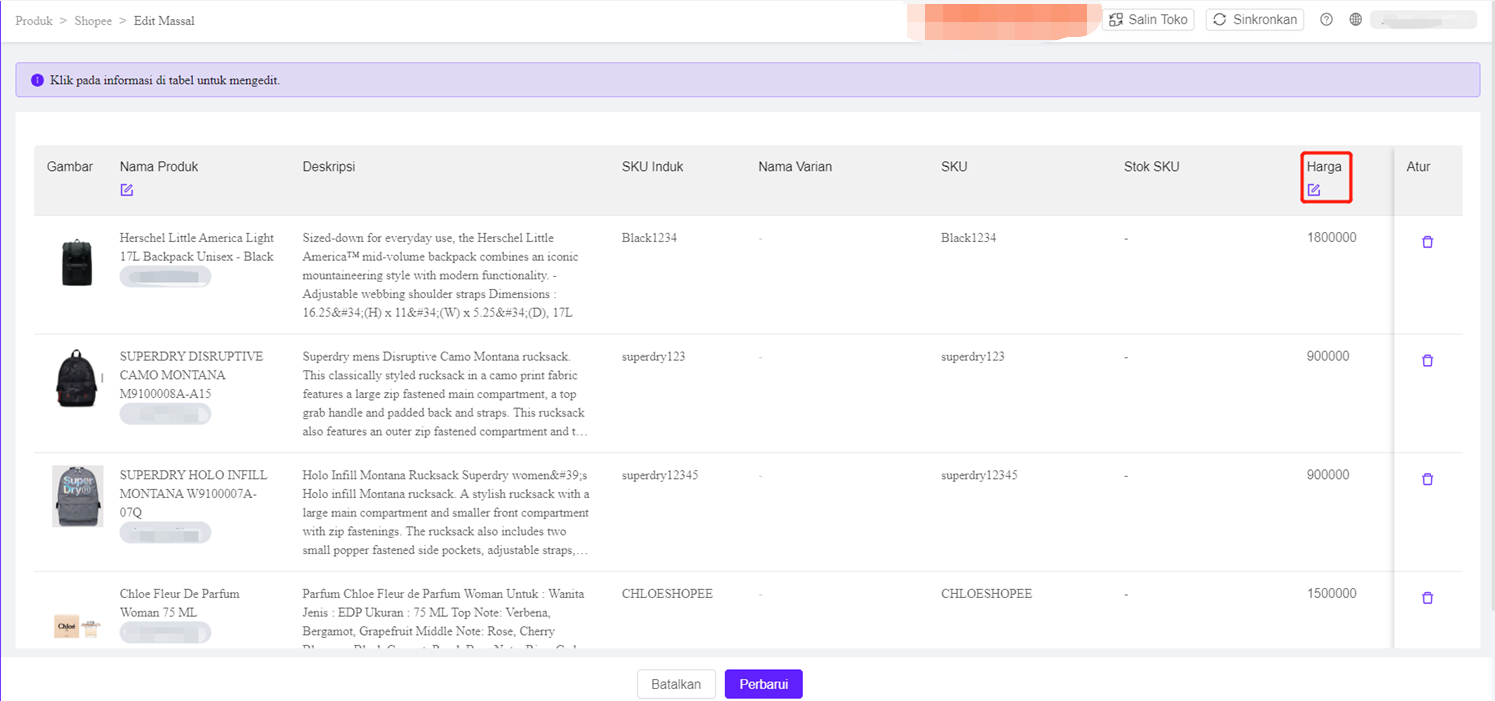Screen dimensions: 1495x701
Task: Open the Herschel black backpack thumbnail
Action: pos(77,262)
